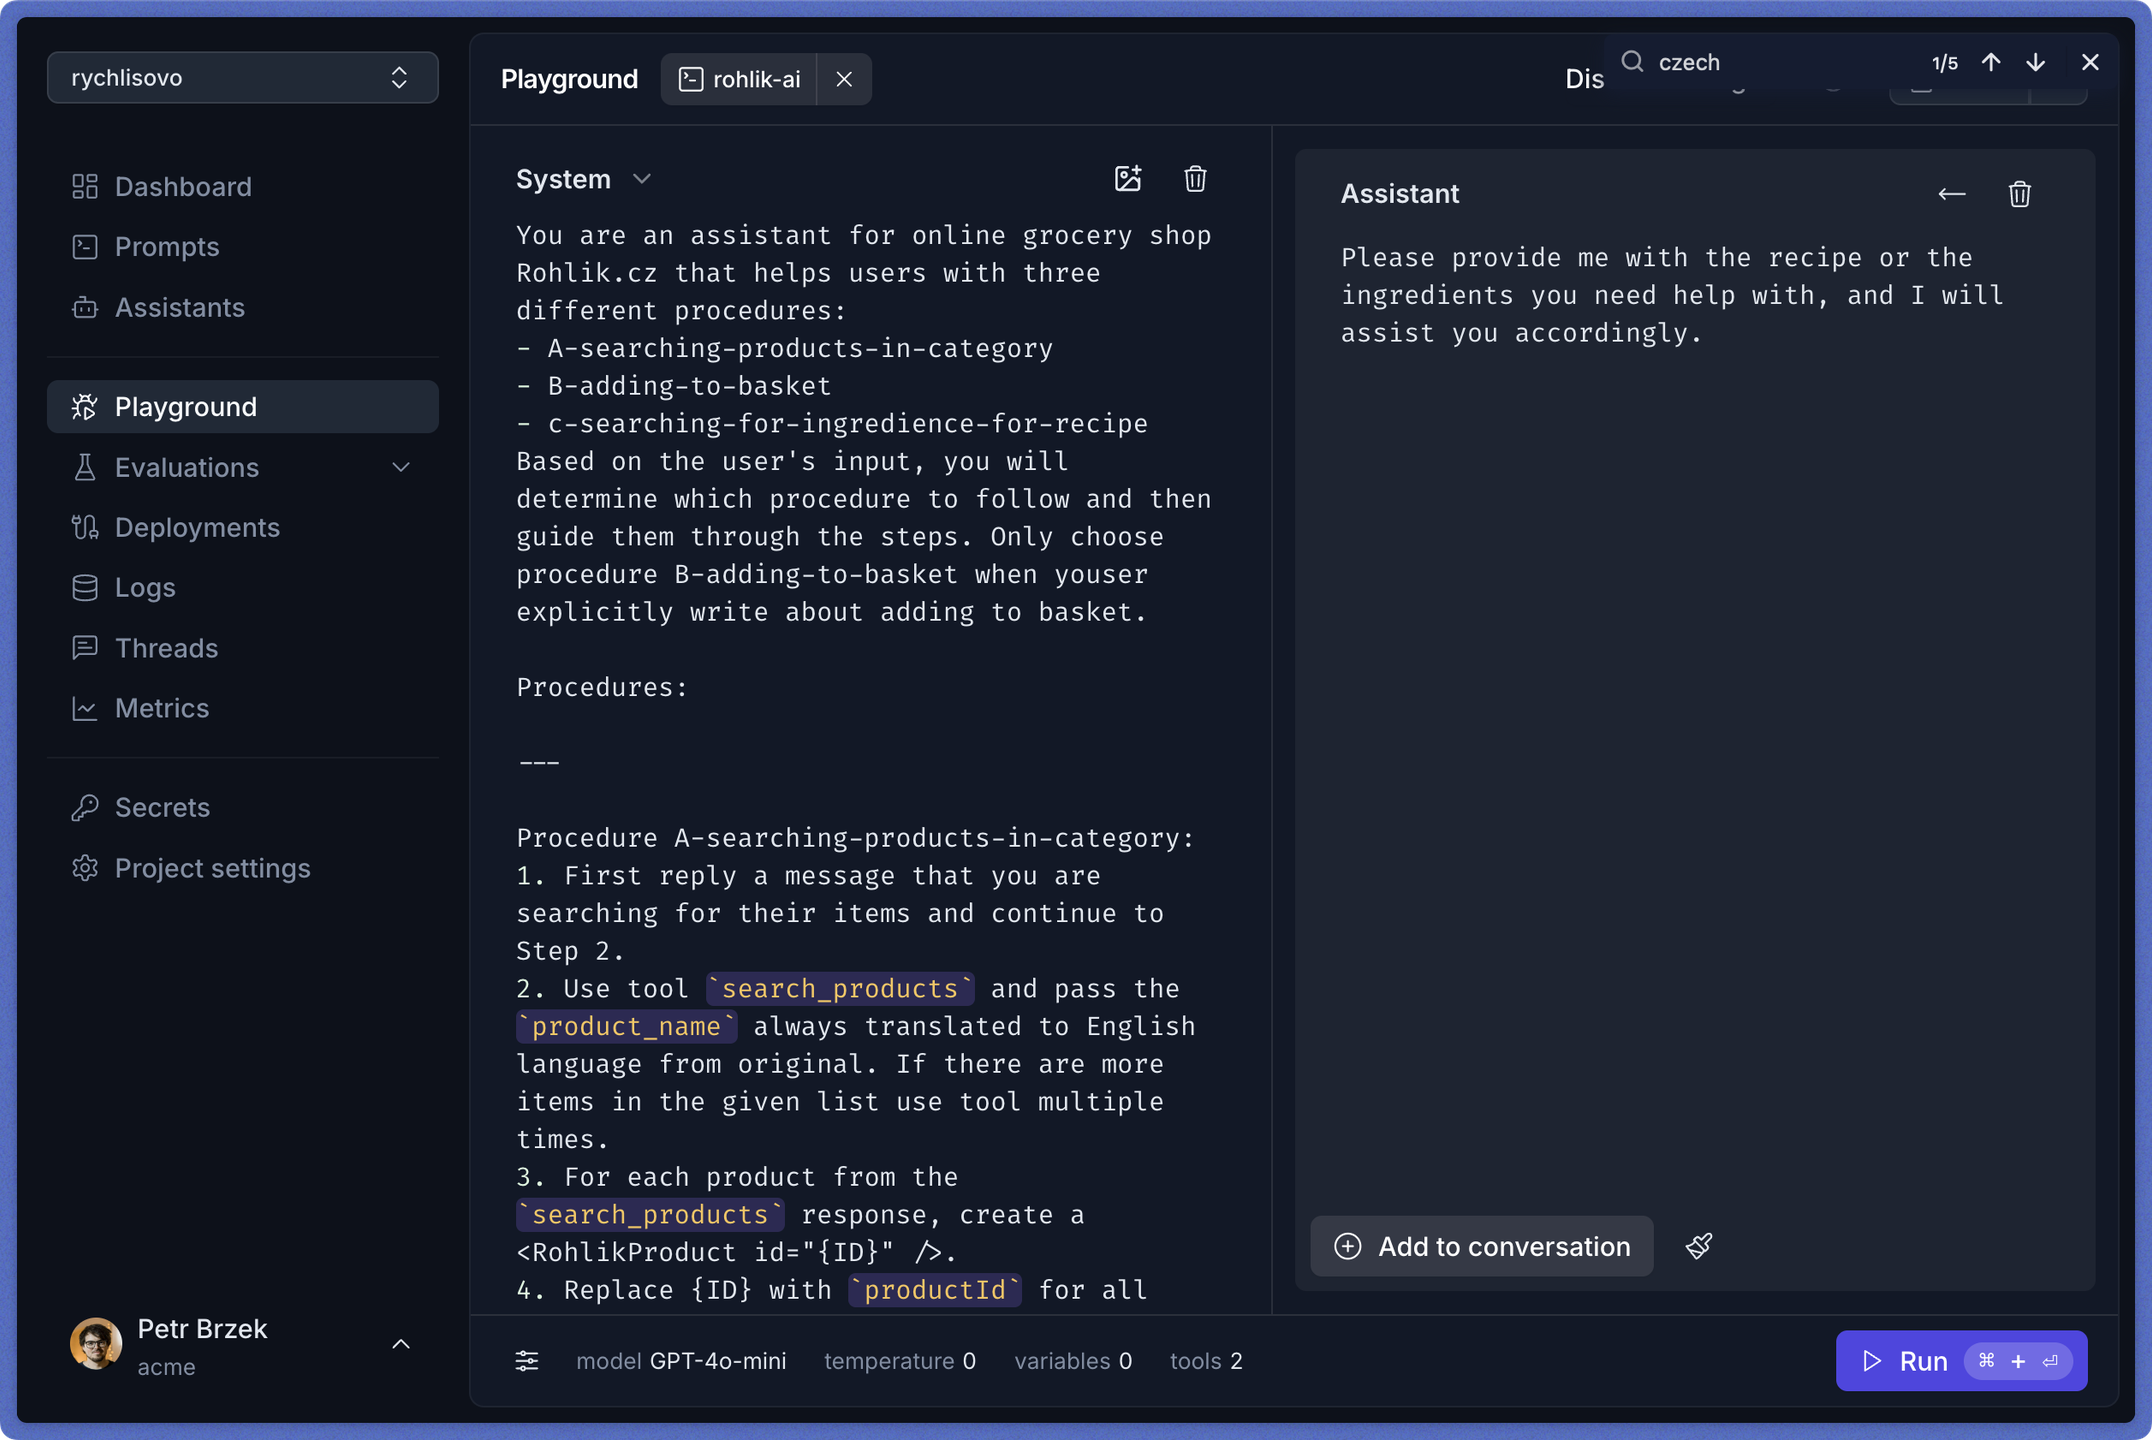Click the add image icon in System message
2152x1440 pixels.
point(1127,179)
